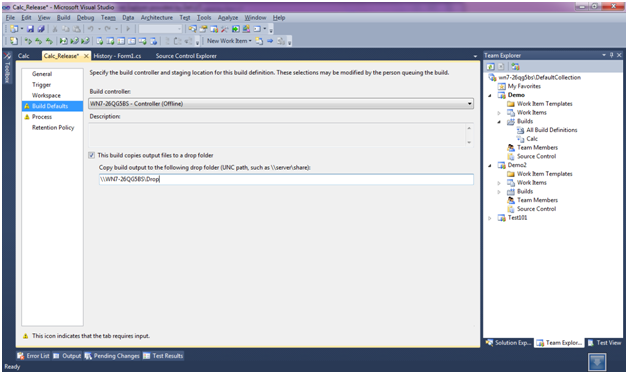The height and width of the screenshot is (374, 628).
Task: Open the File menu
Action: (x=10, y=18)
